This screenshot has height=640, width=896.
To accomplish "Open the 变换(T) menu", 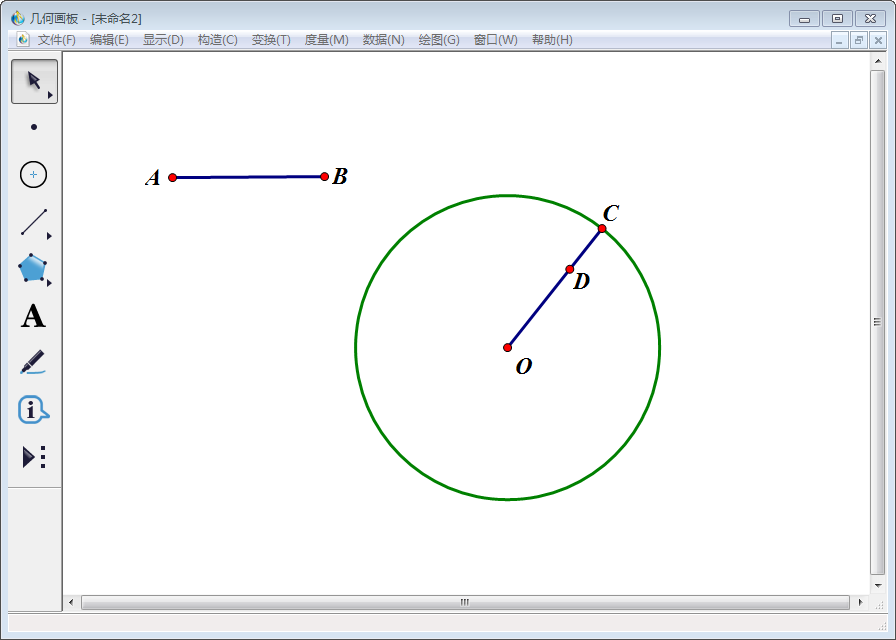I will [271, 40].
